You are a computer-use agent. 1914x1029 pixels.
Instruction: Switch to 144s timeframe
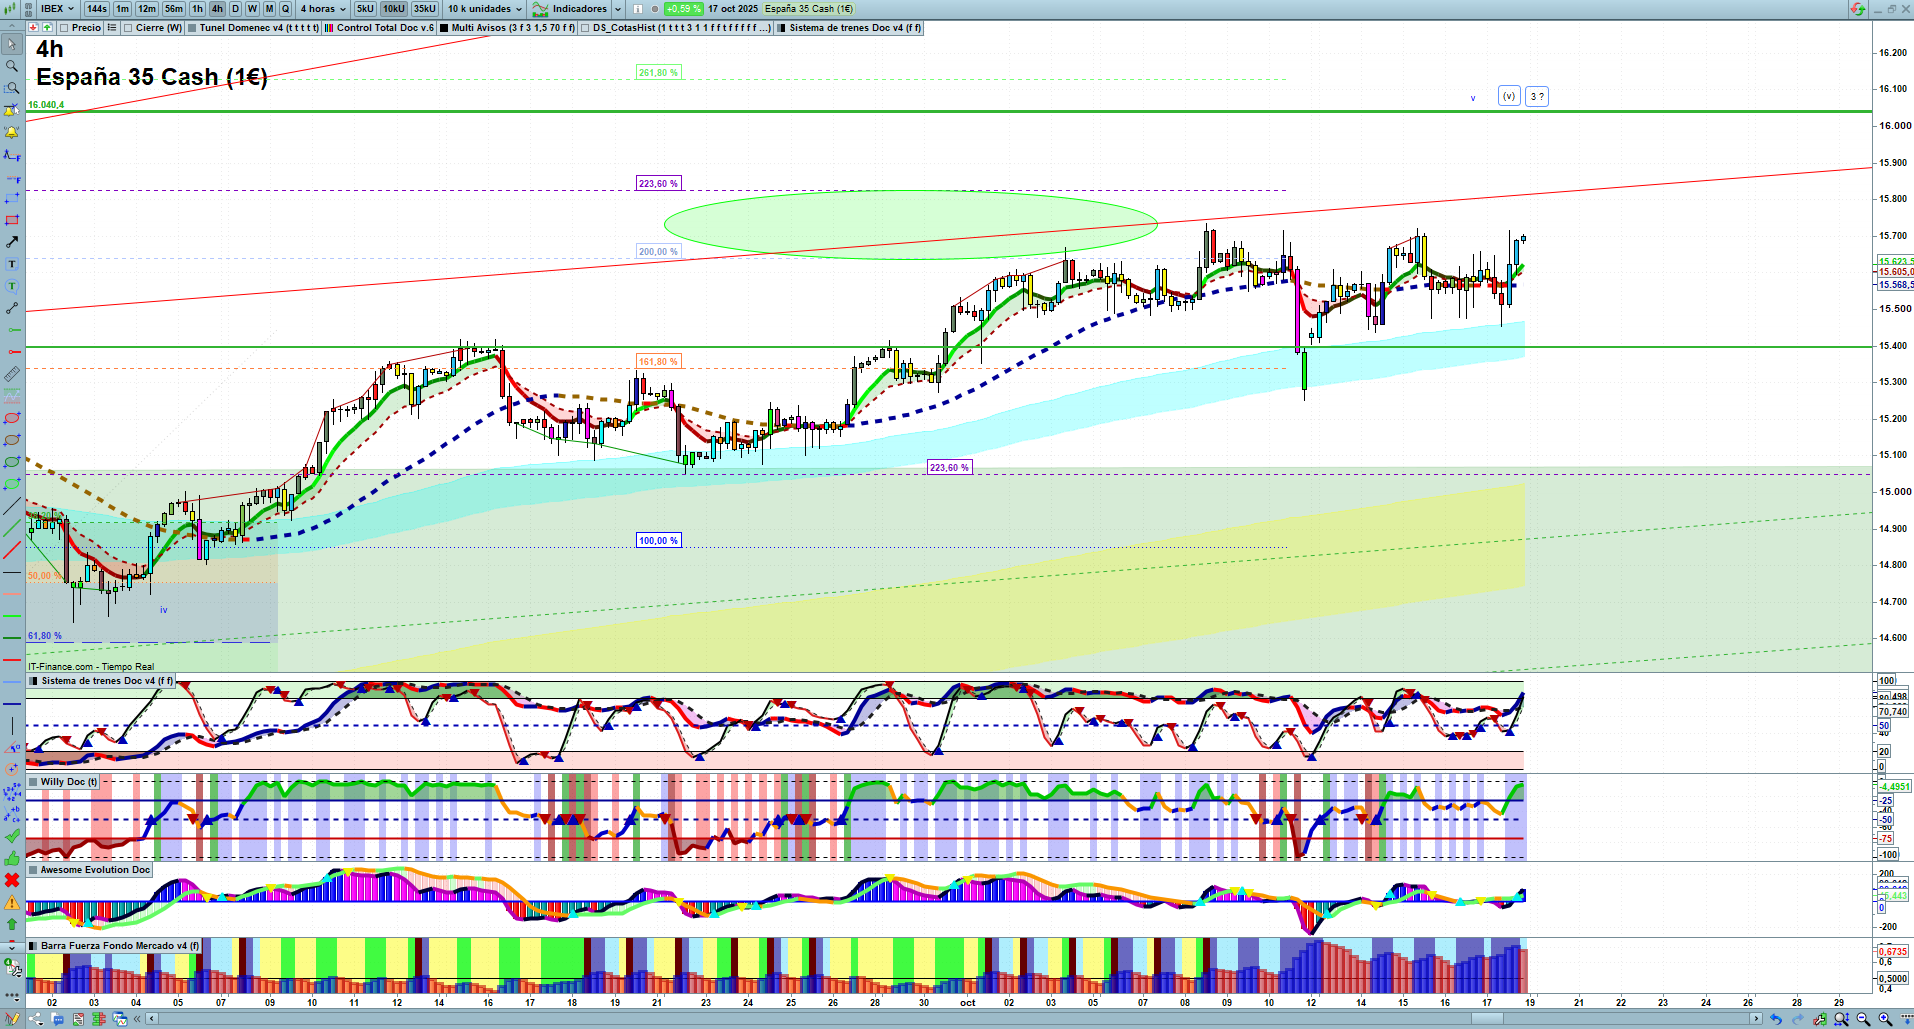tap(97, 9)
